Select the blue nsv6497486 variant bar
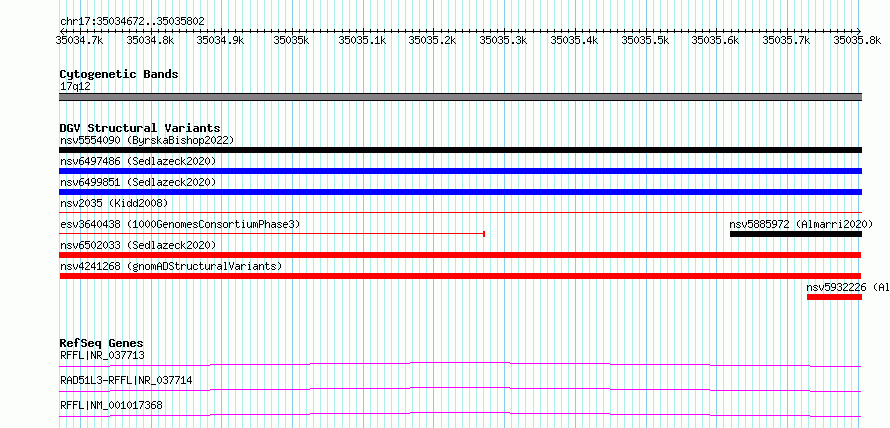The width and height of the screenshot is (890, 428). click(460, 171)
